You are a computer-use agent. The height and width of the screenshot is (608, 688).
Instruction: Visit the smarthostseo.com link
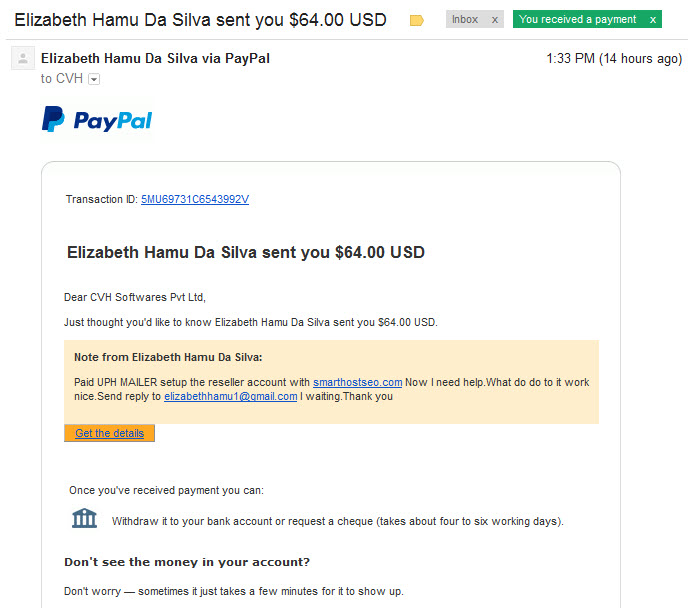coord(357,382)
